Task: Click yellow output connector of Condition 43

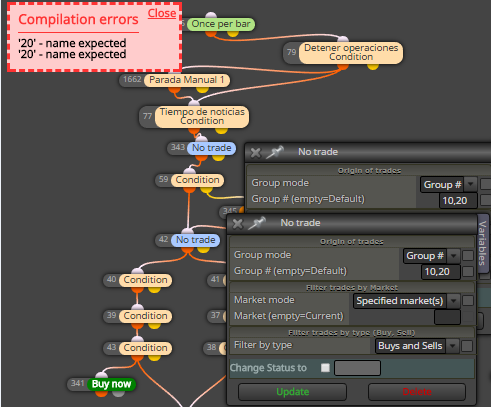Action: click(x=154, y=357)
